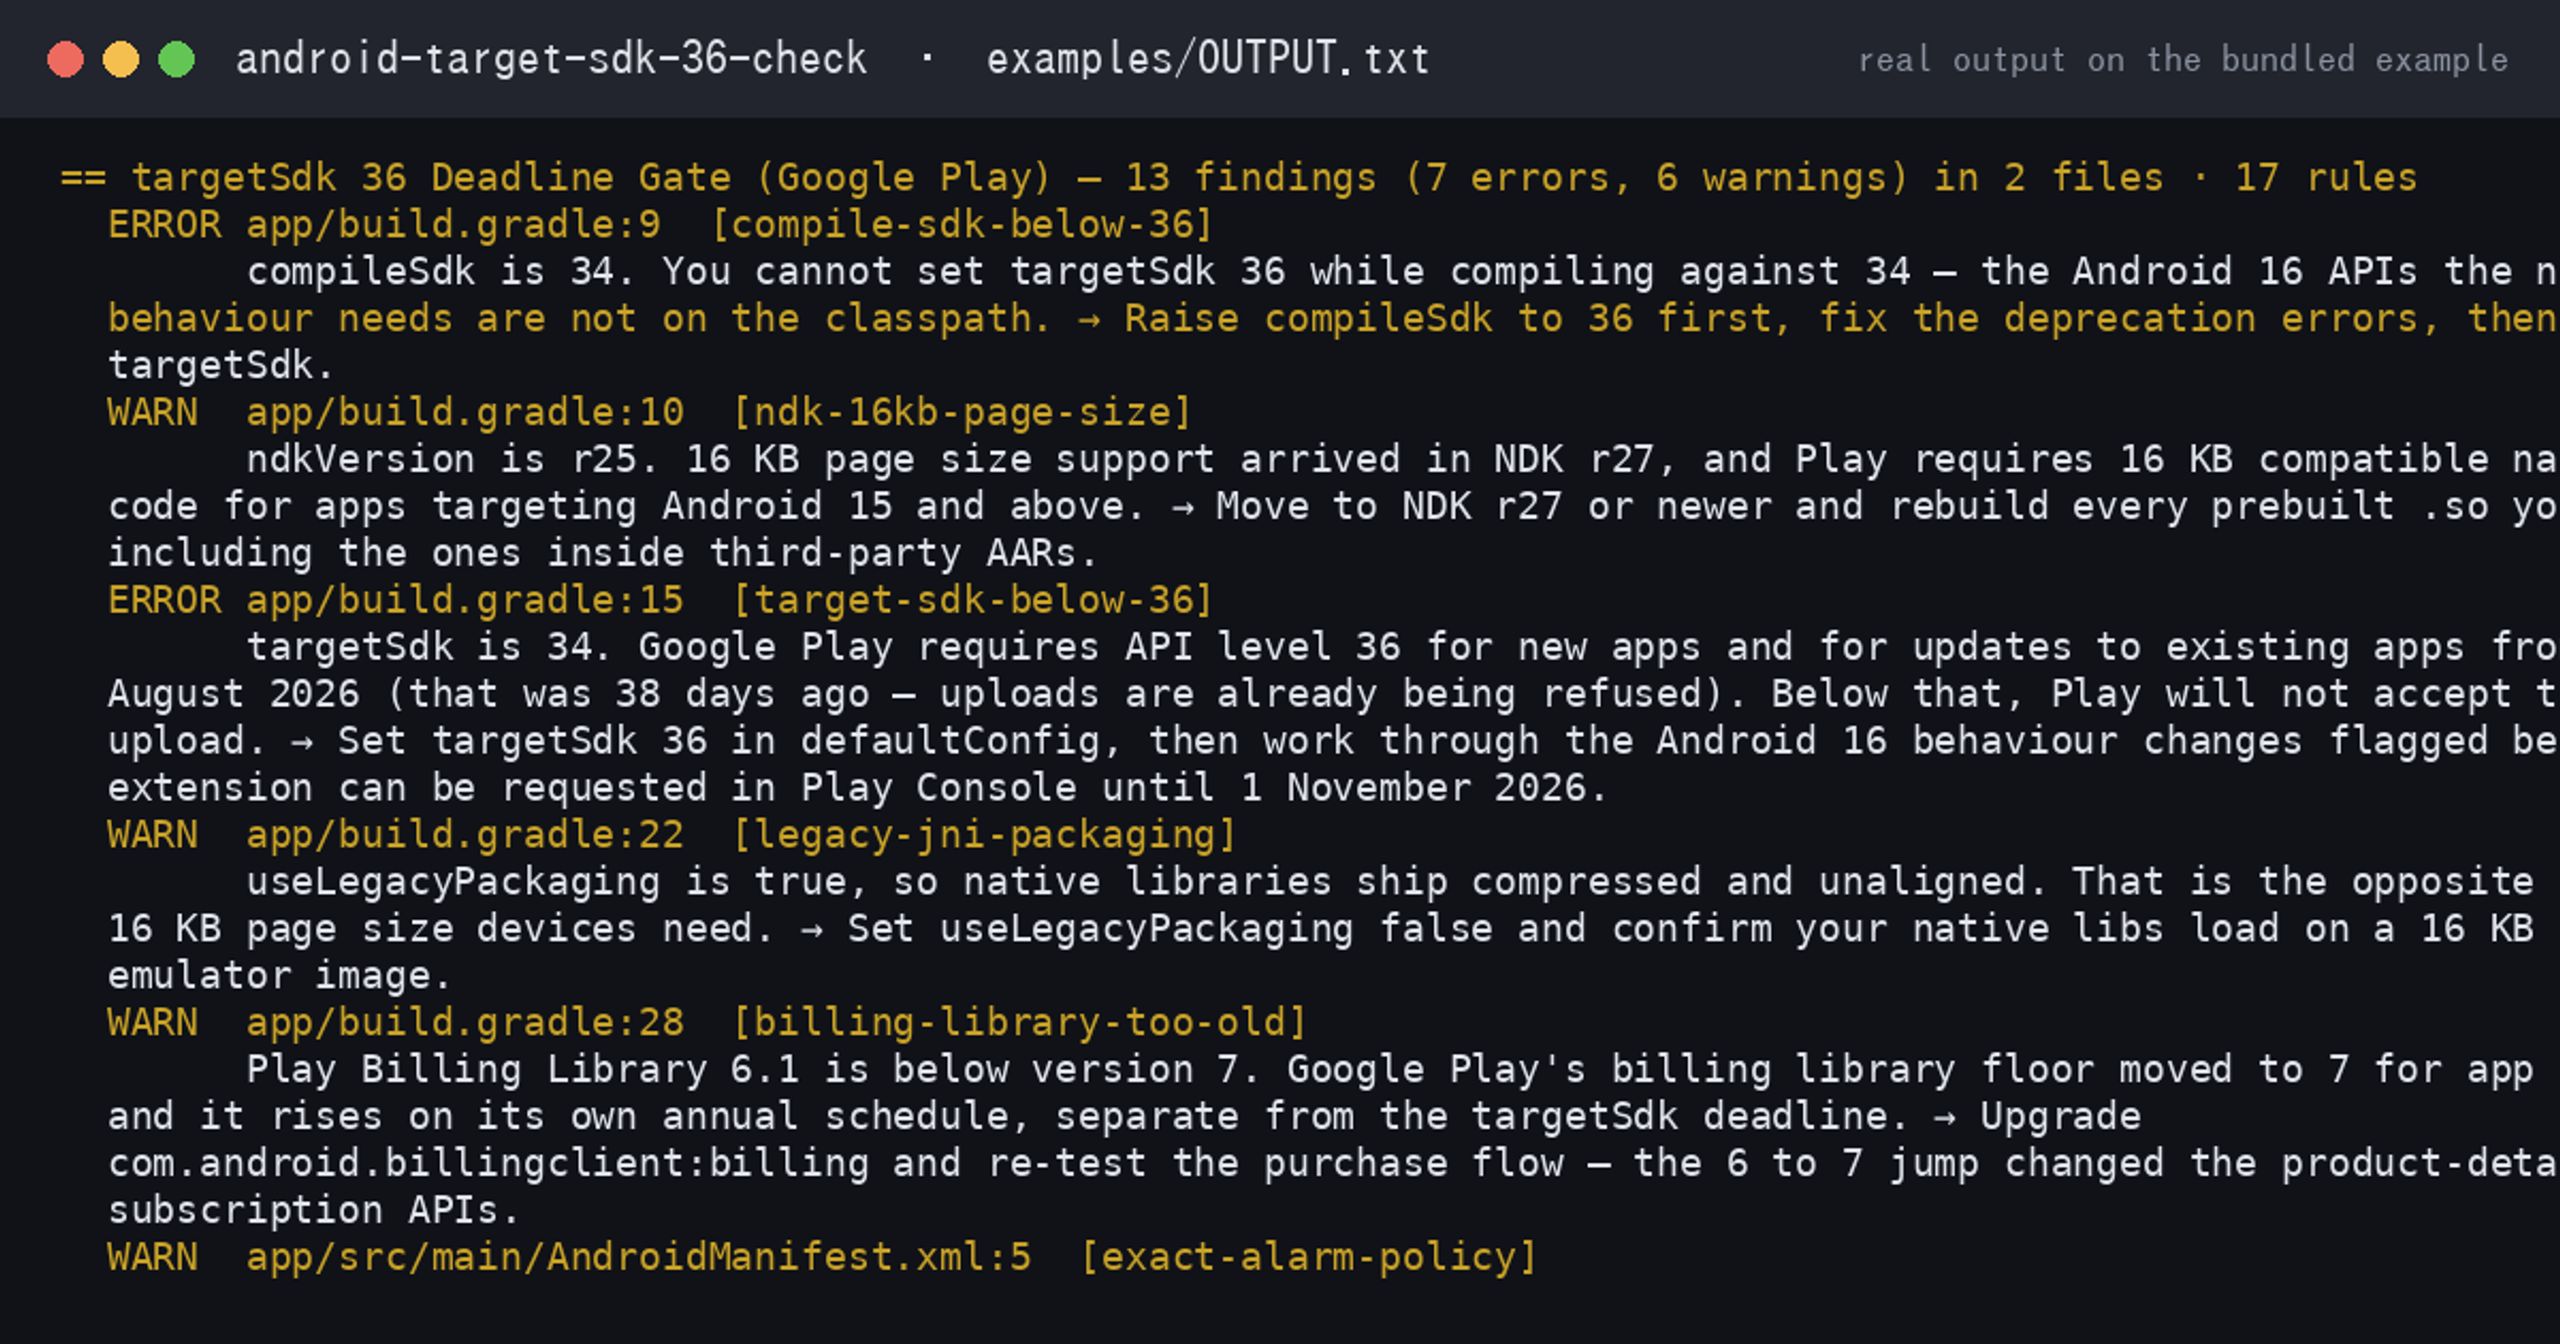Click the path 'app/build.gradle:9'
This screenshot has height=1344, width=2560.
tap(454, 225)
